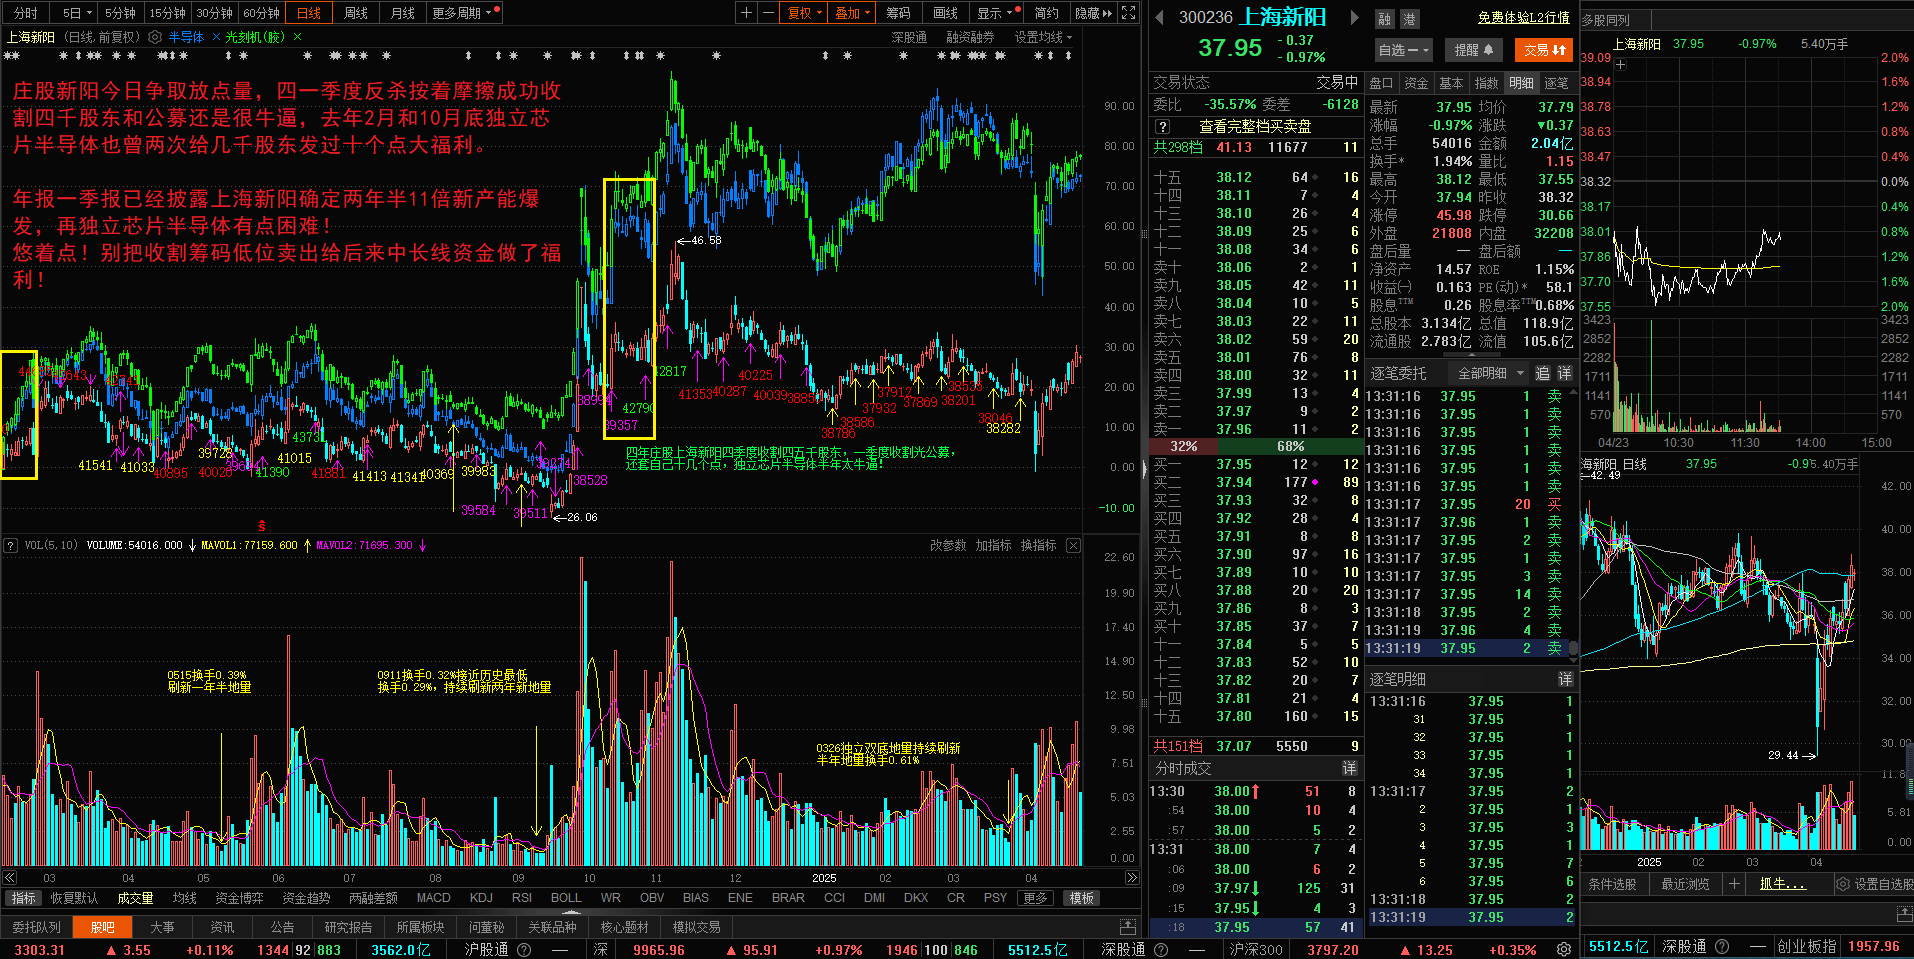Switch to the 周线 weekly chart tab

click(356, 13)
